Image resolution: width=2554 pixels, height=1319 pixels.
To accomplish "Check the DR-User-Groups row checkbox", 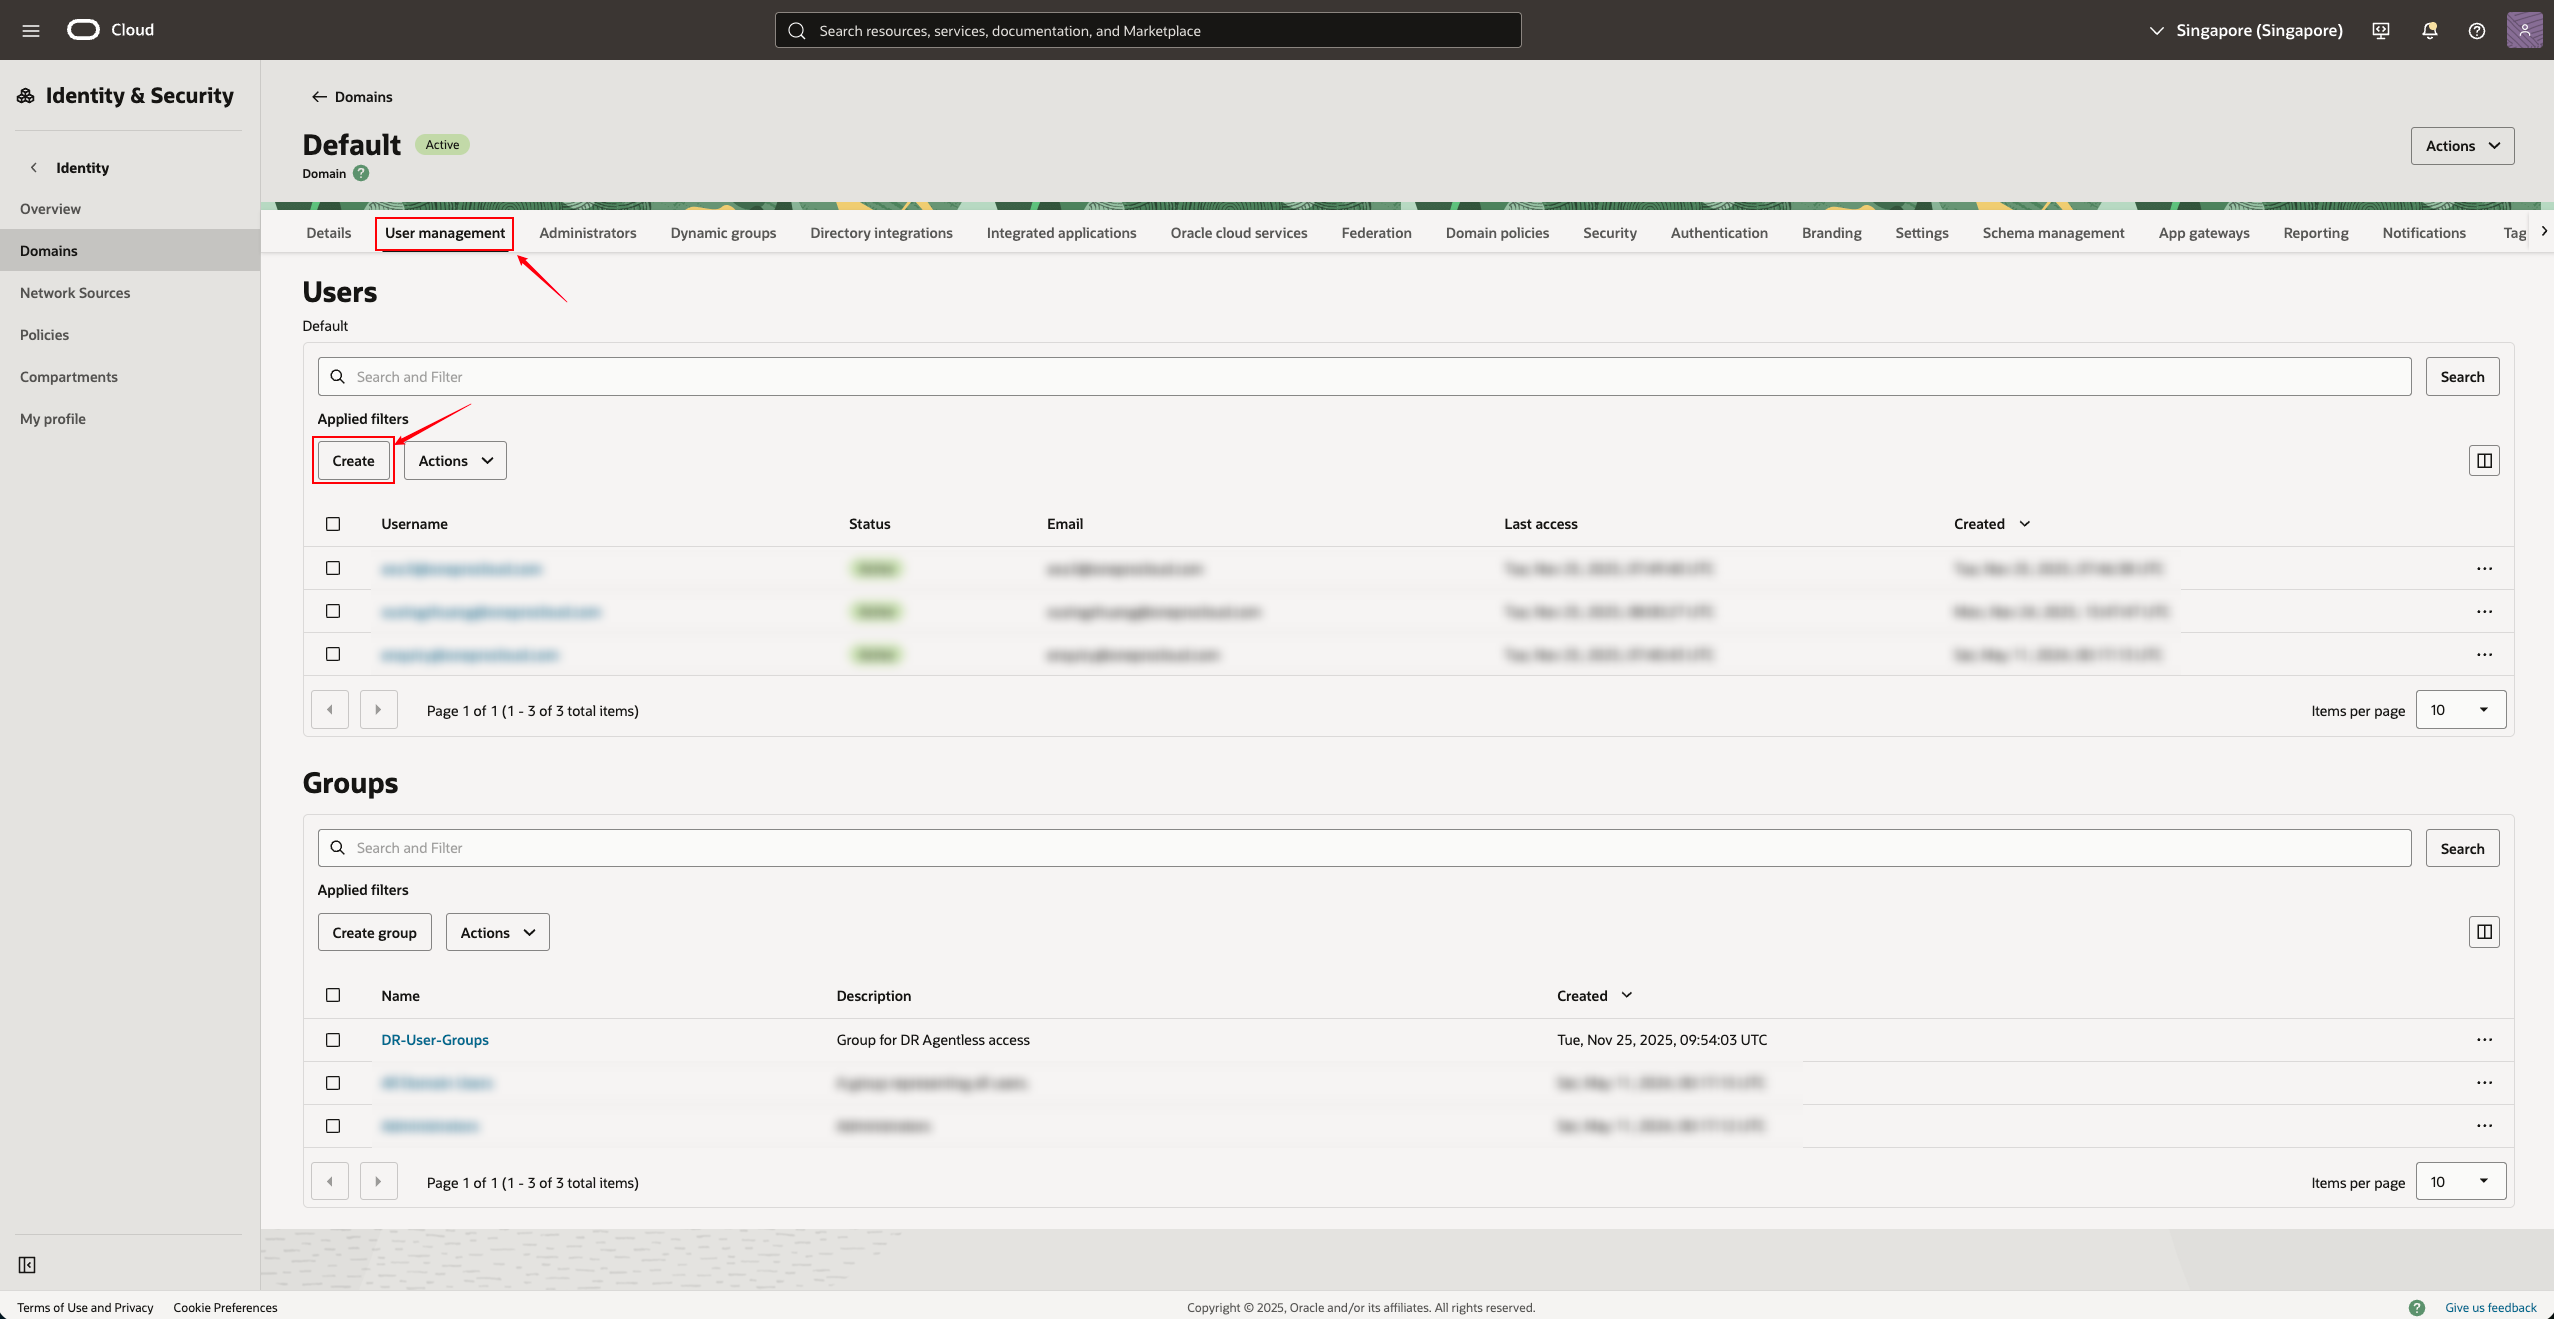I will pyautogui.click(x=333, y=1040).
